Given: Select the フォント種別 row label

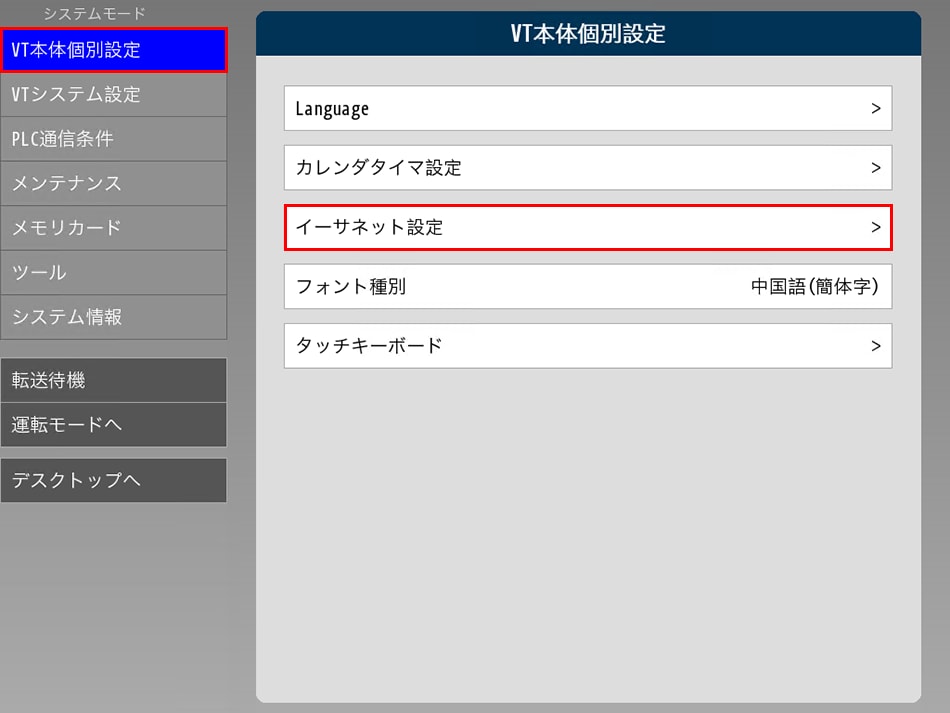Looking at the screenshot, I should [x=350, y=287].
